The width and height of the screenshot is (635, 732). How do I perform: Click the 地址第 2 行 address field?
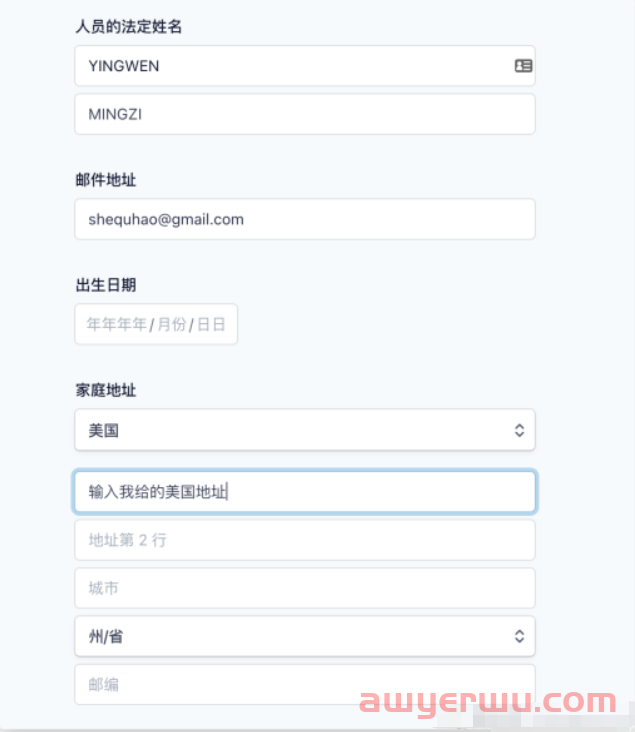pyautogui.click(x=305, y=540)
